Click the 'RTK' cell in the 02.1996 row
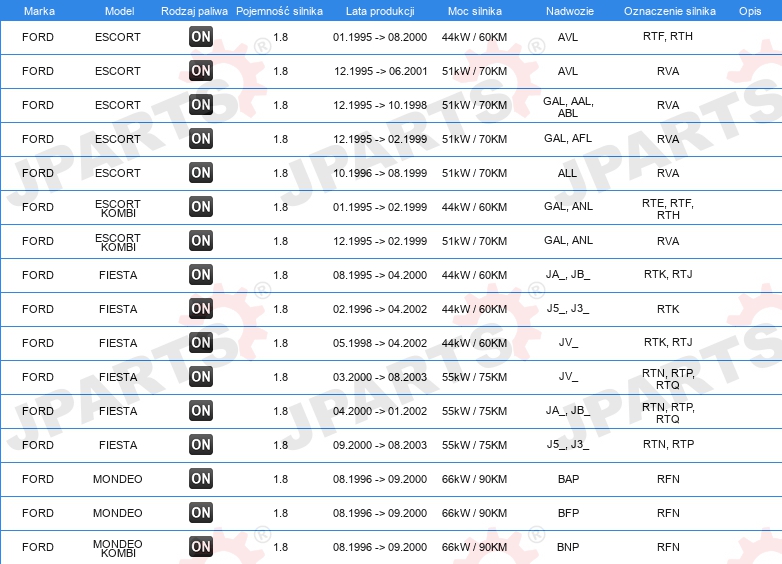 point(668,309)
